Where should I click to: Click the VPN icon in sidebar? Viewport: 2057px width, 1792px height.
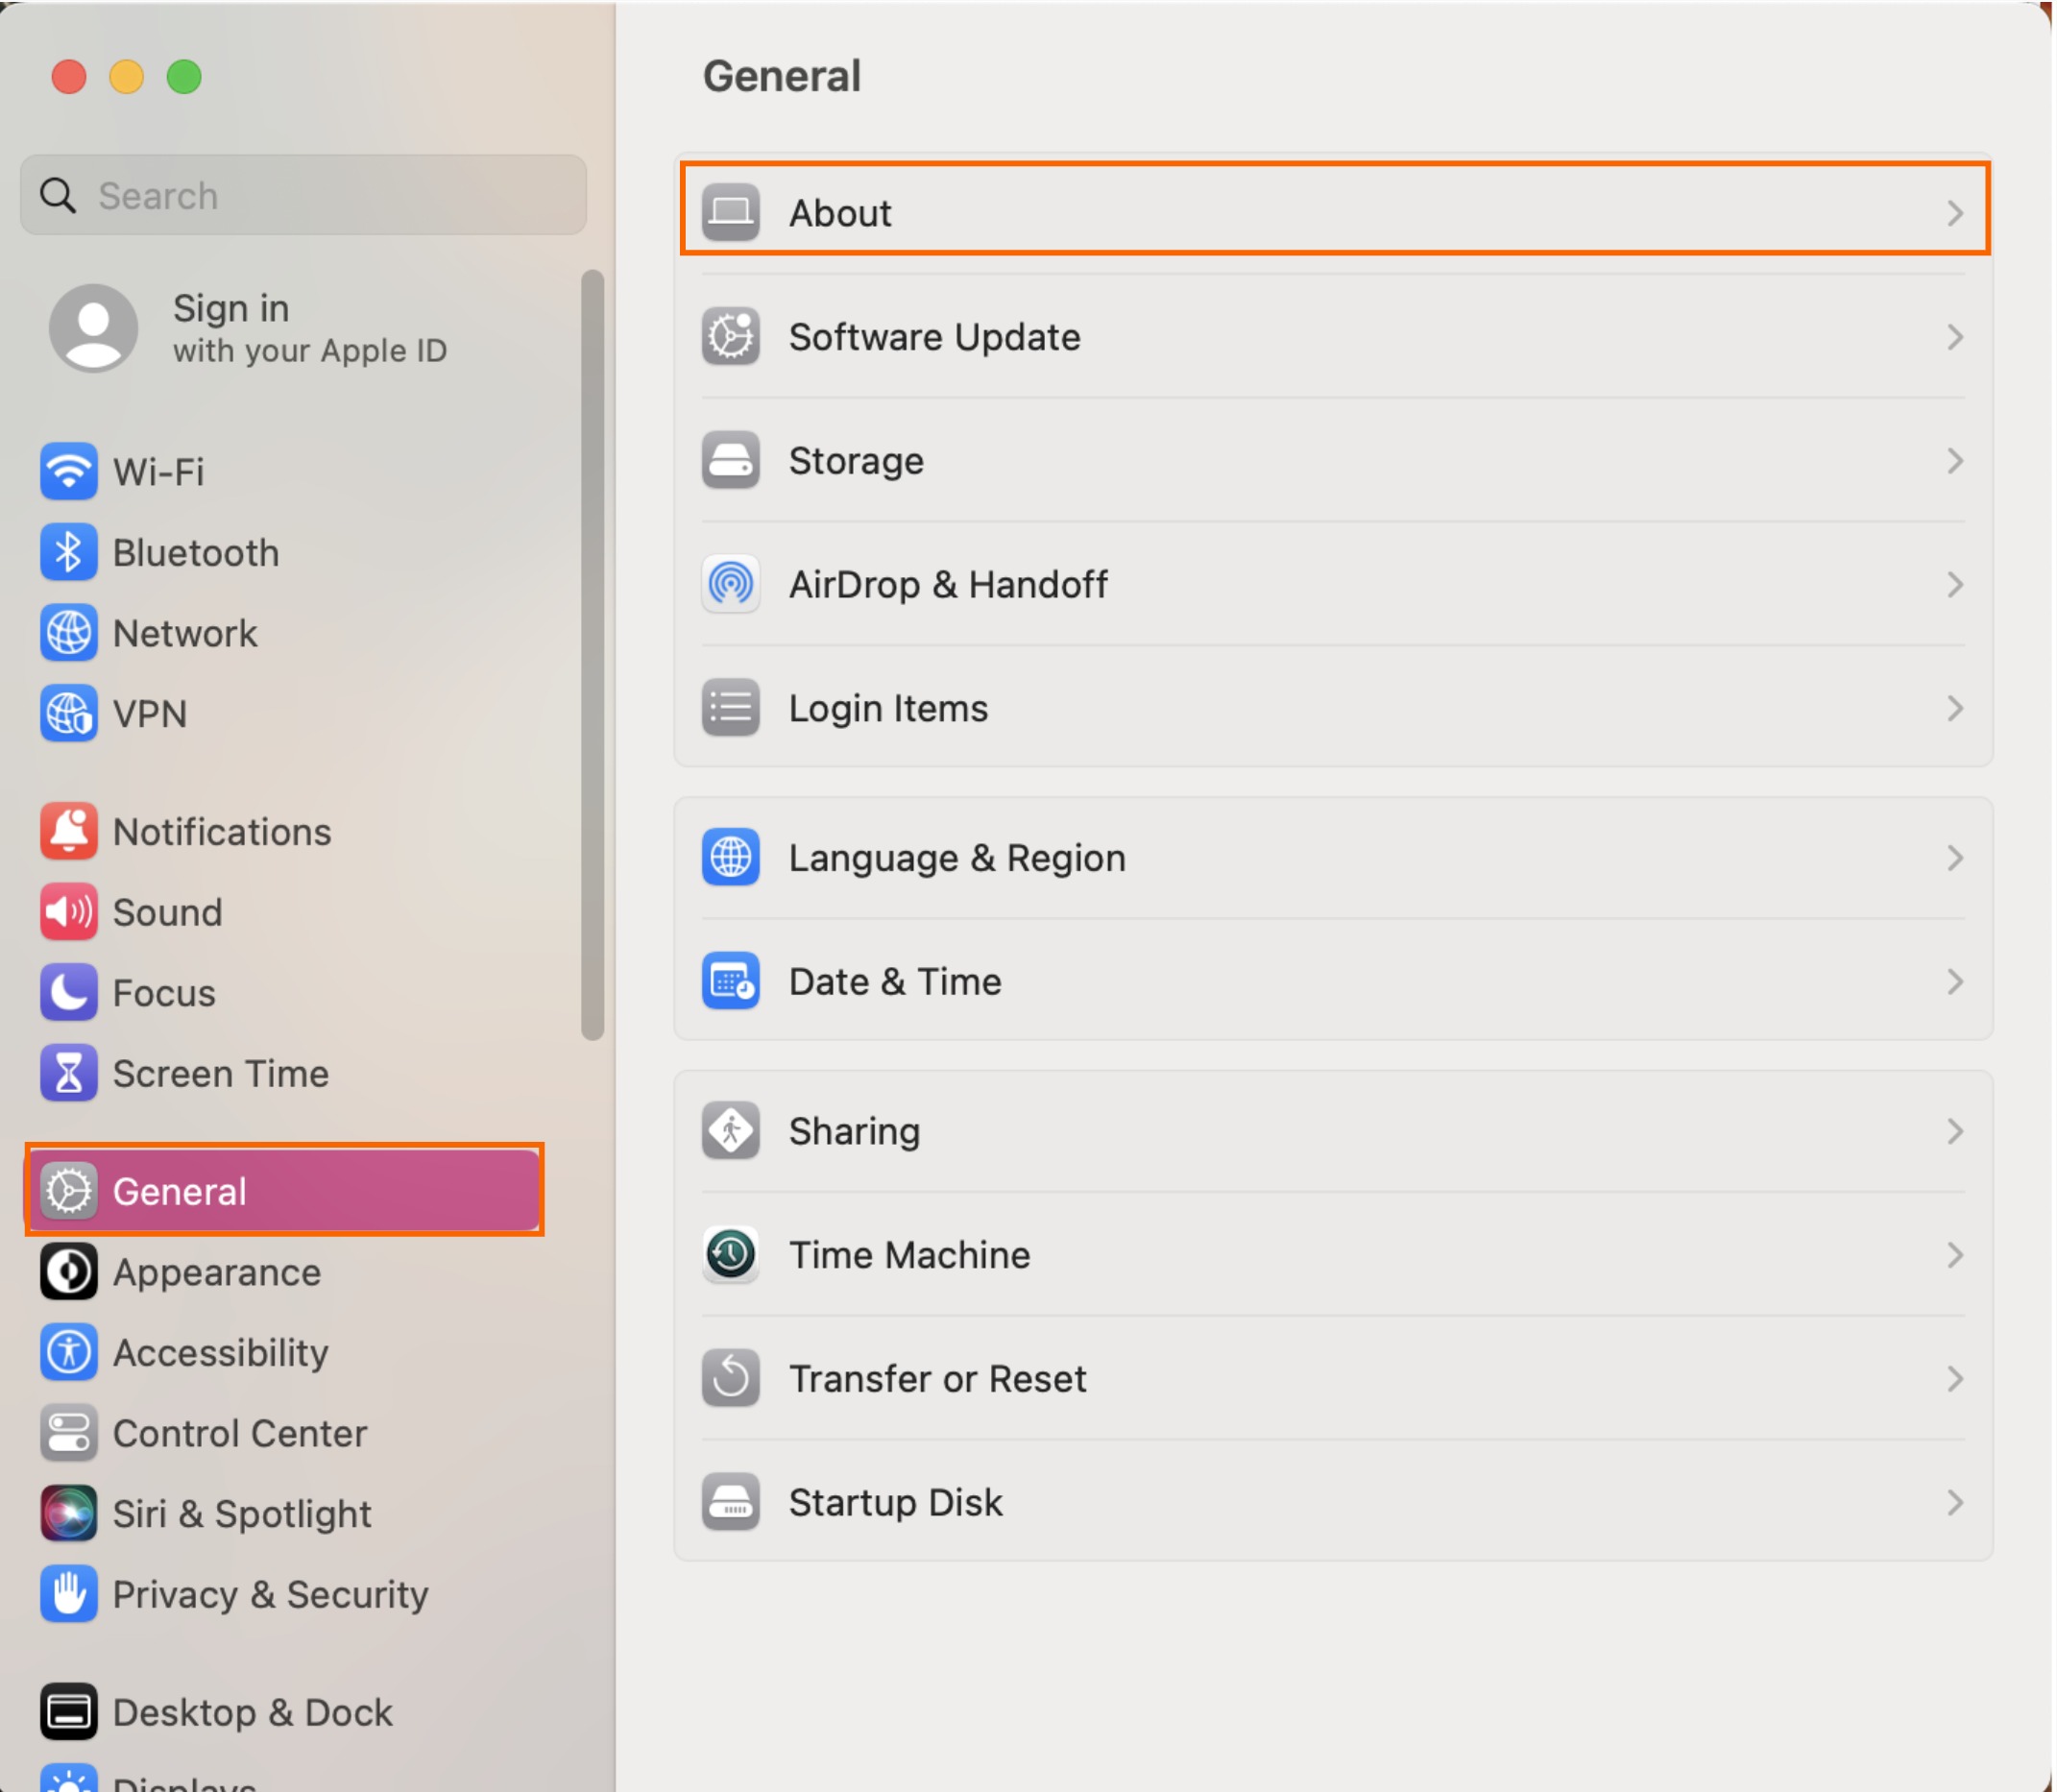(x=69, y=714)
